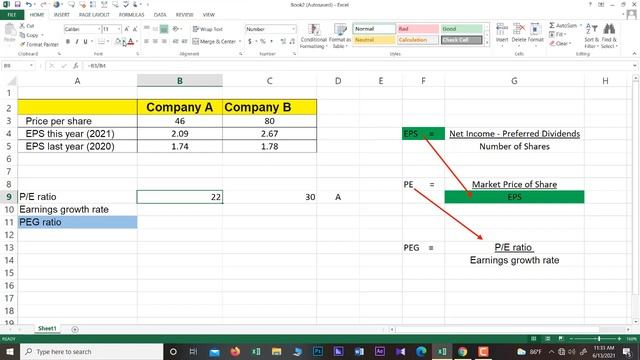Open the Number format dropdown
The image size is (640, 360).
click(x=293, y=29)
